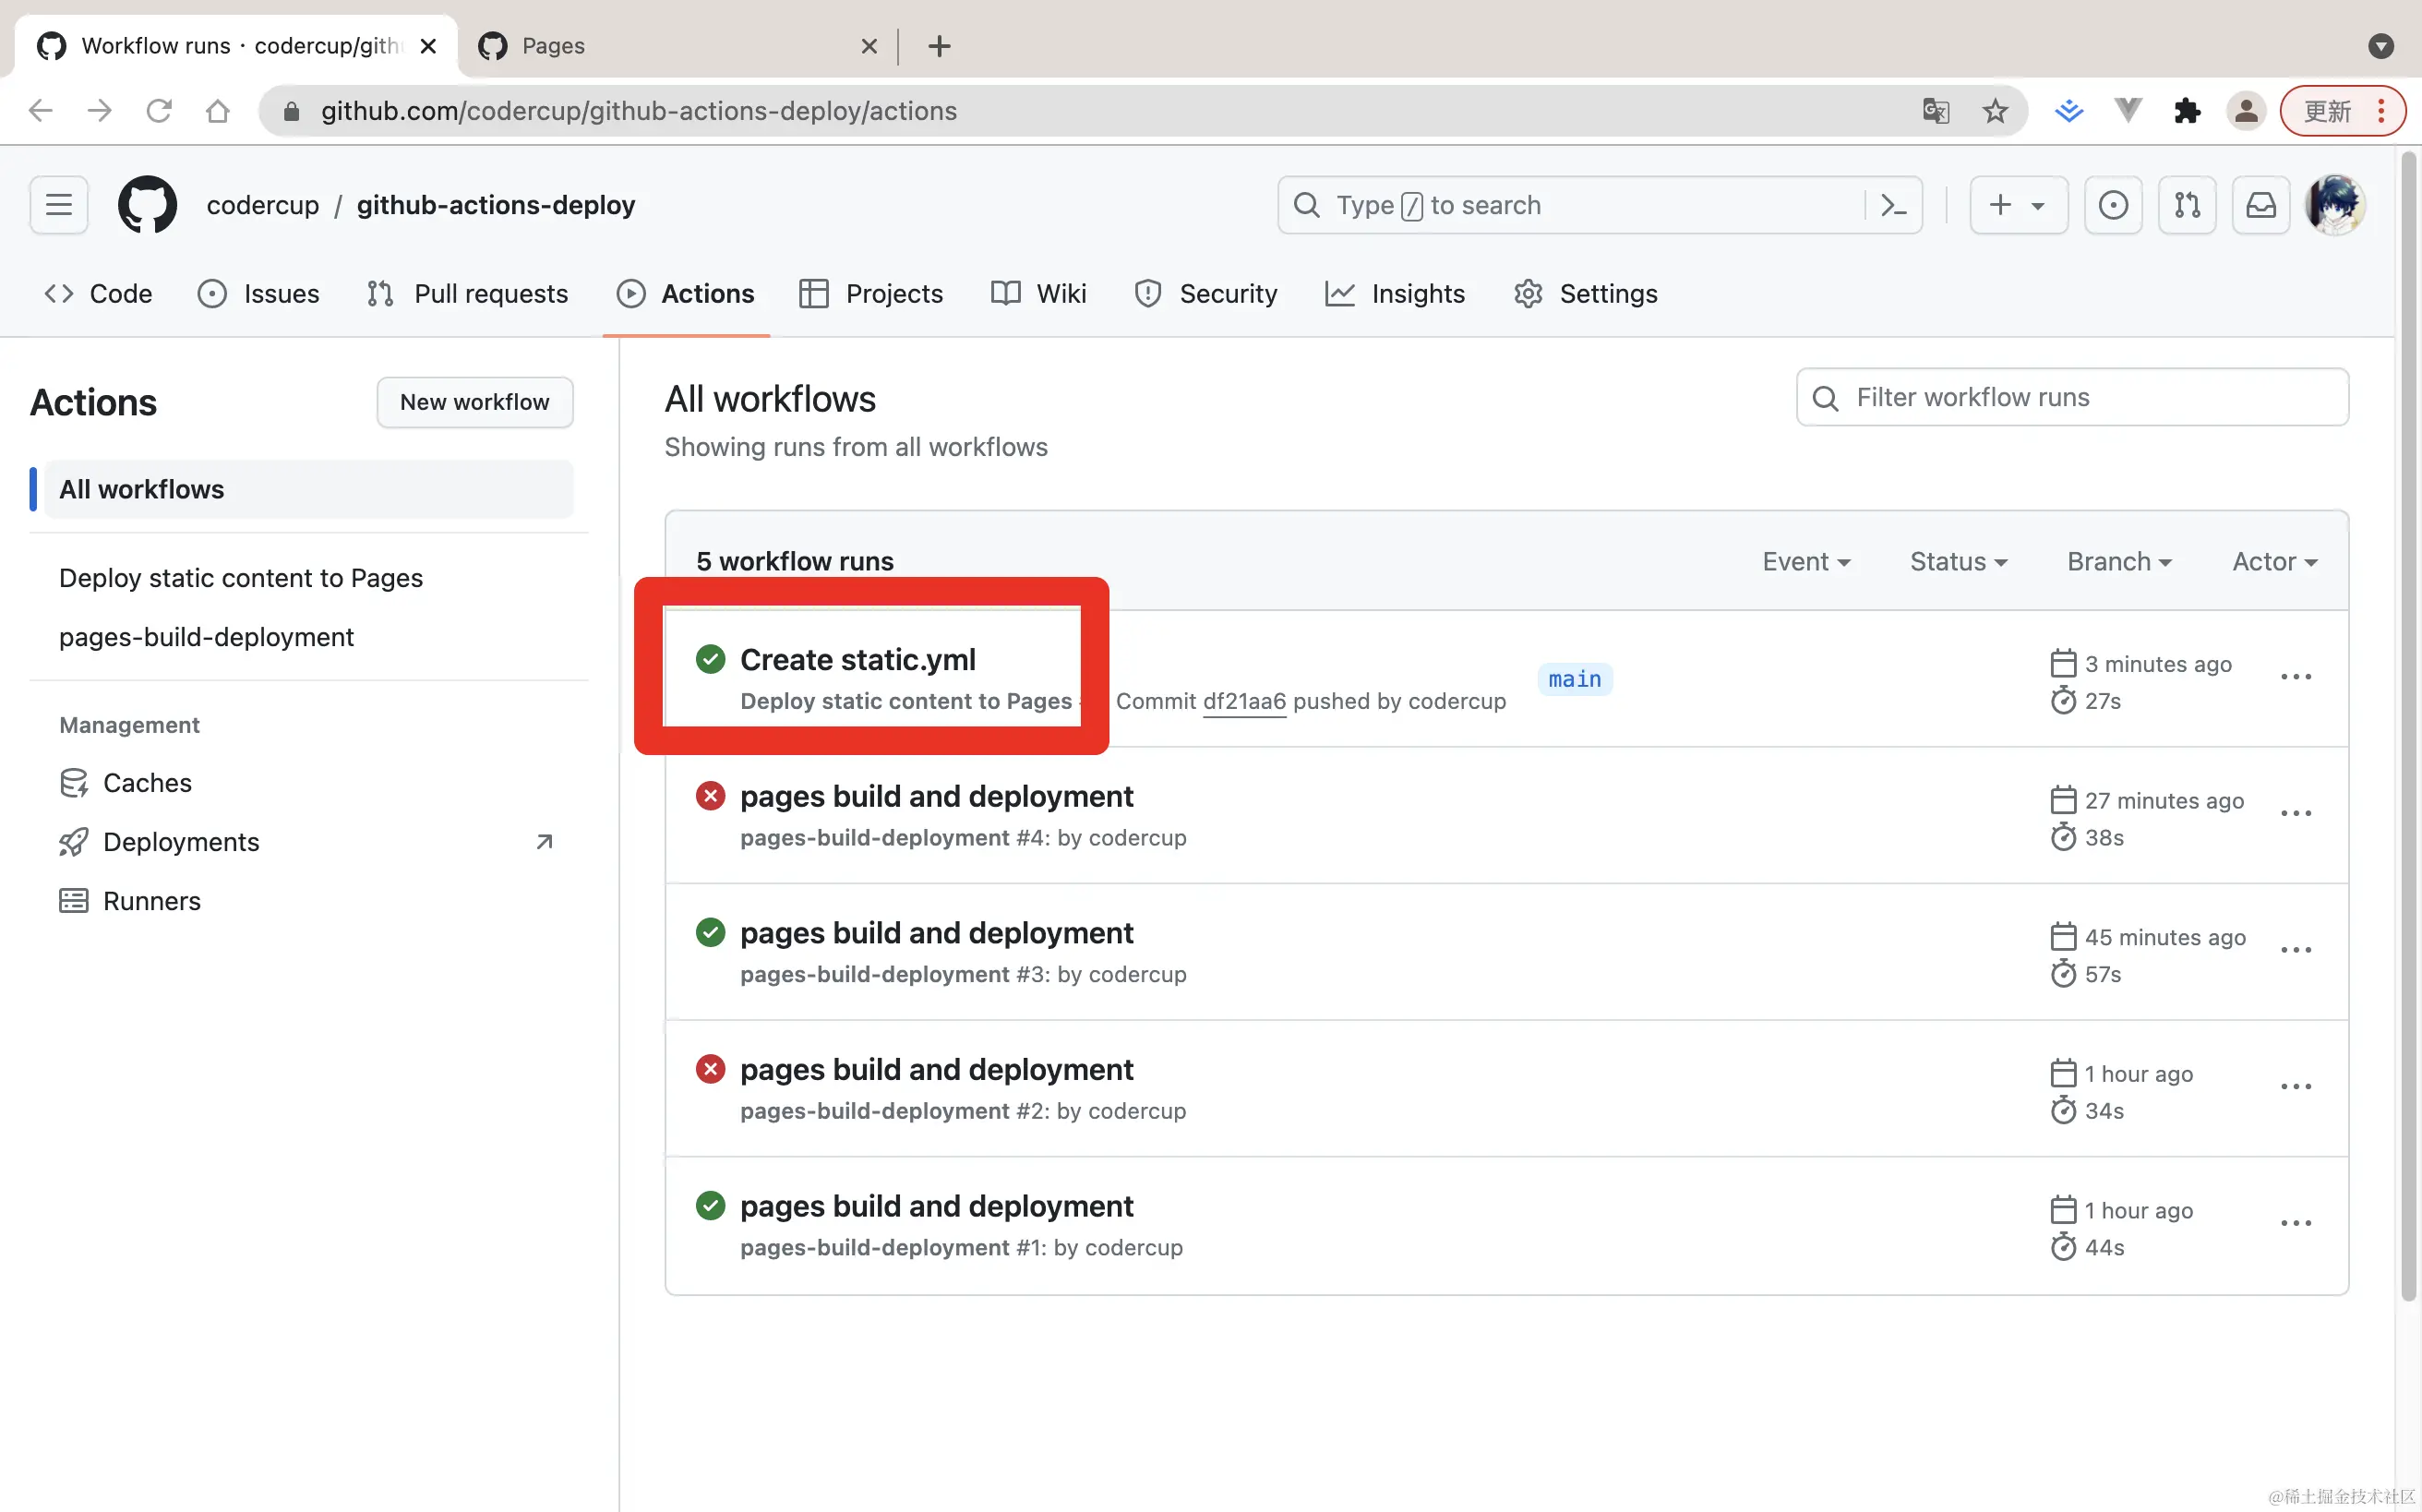Open the Chrome profile icon
This screenshot has height=1512, width=2422.
pyautogui.click(x=2246, y=111)
